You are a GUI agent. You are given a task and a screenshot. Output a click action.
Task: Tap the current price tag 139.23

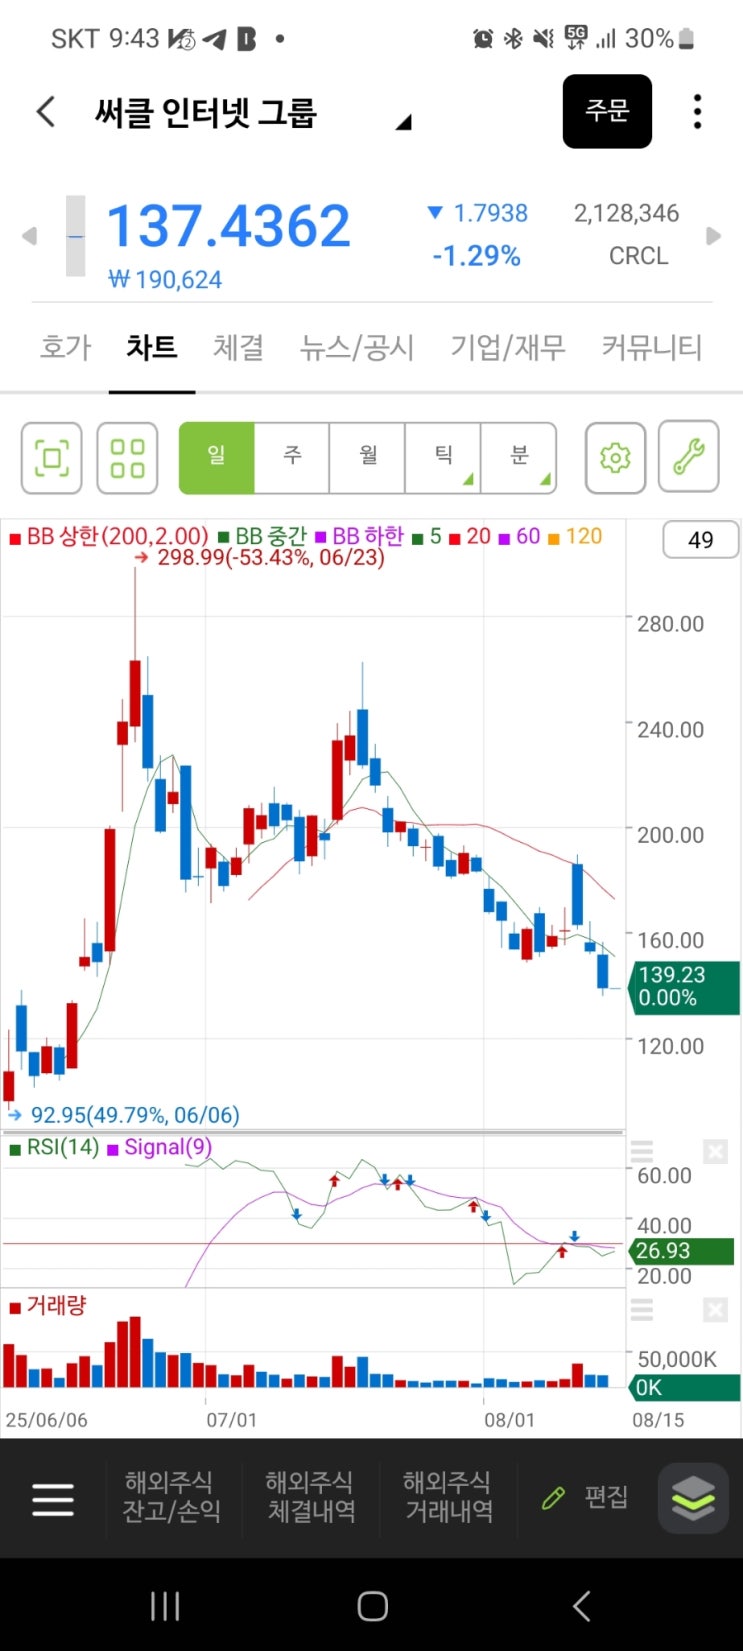[x=685, y=986]
